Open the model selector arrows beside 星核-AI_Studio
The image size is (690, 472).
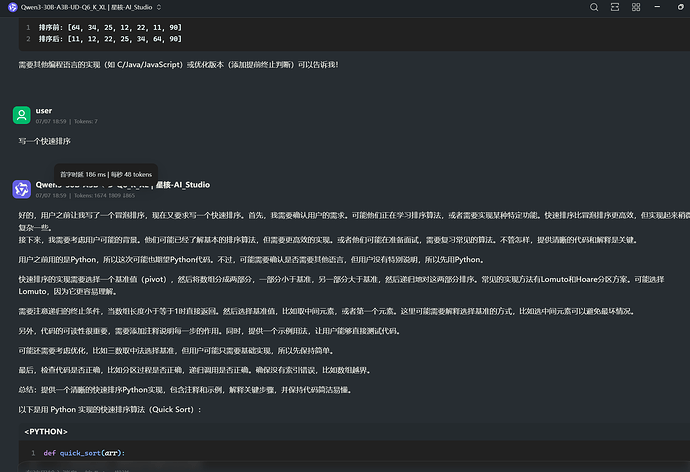[159, 7]
